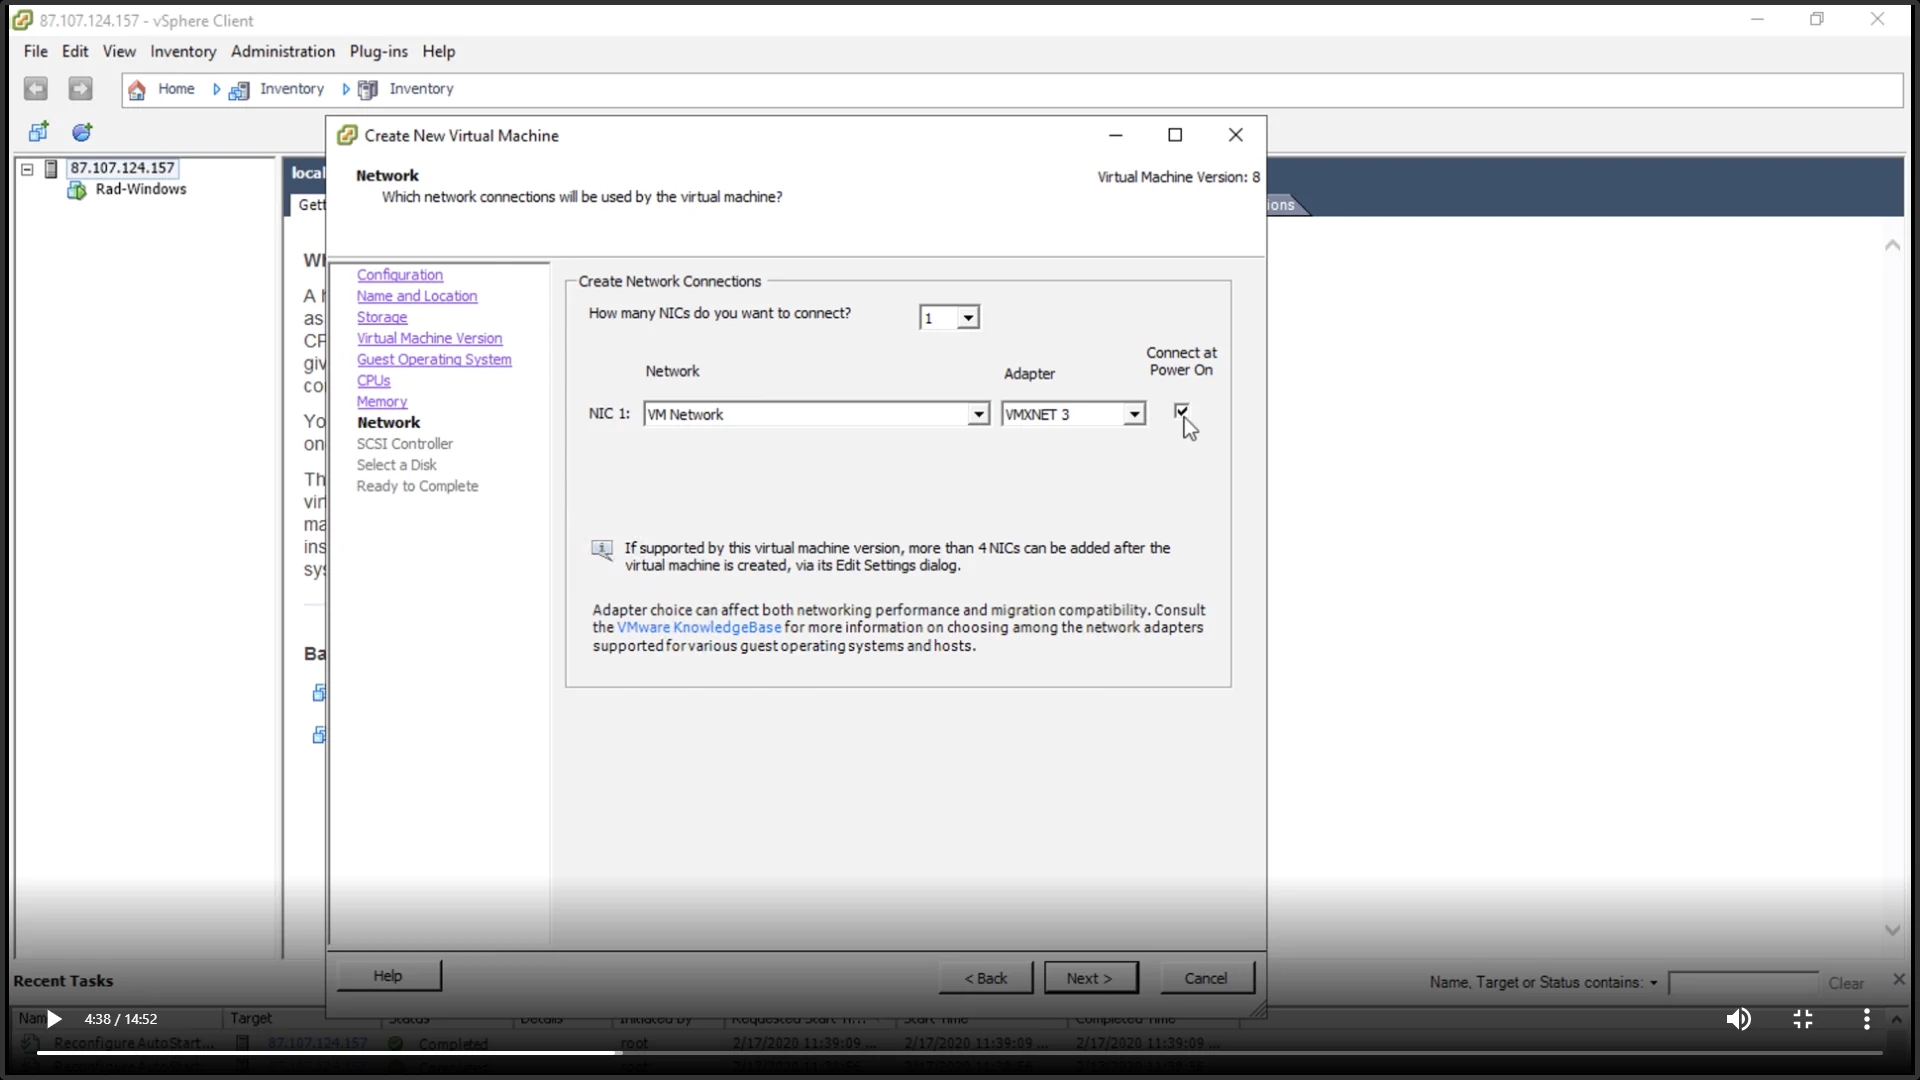This screenshot has height=1080, width=1920.
Task: Click the Home icon in breadcrumb bar
Action: (137, 90)
